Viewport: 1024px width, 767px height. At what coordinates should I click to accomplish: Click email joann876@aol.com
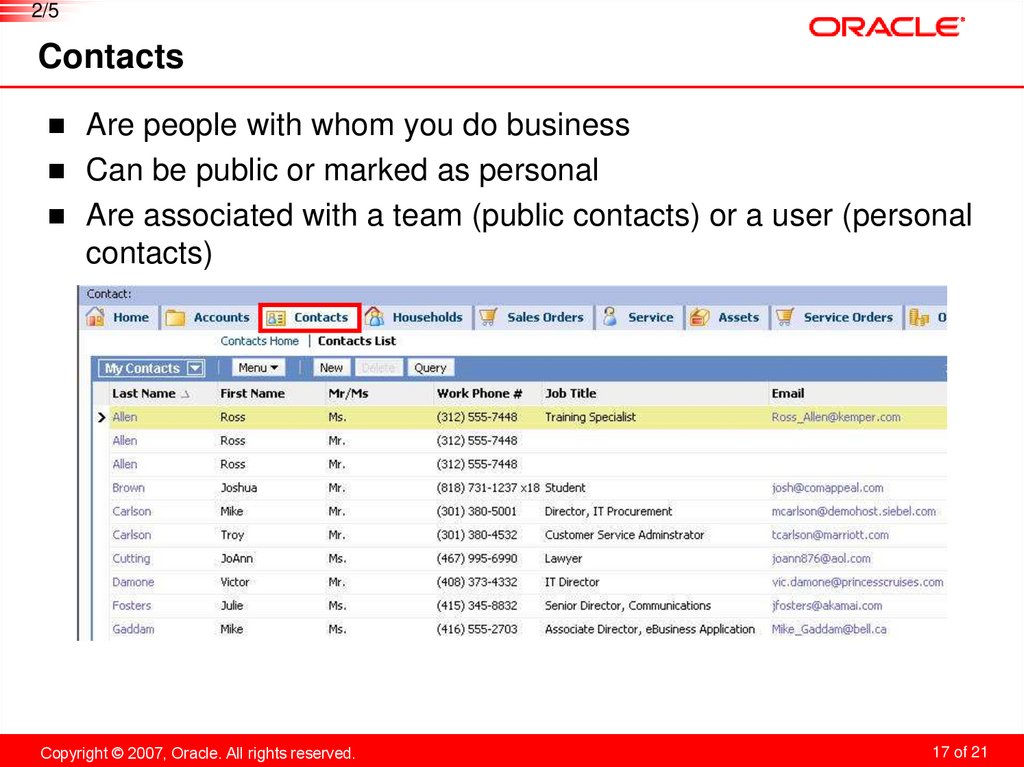(821, 559)
